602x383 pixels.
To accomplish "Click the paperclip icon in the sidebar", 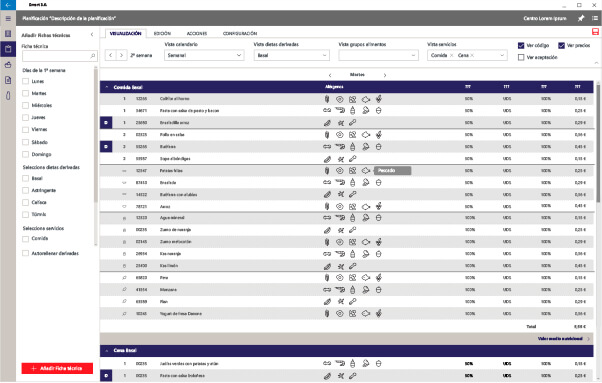I will point(8,96).
